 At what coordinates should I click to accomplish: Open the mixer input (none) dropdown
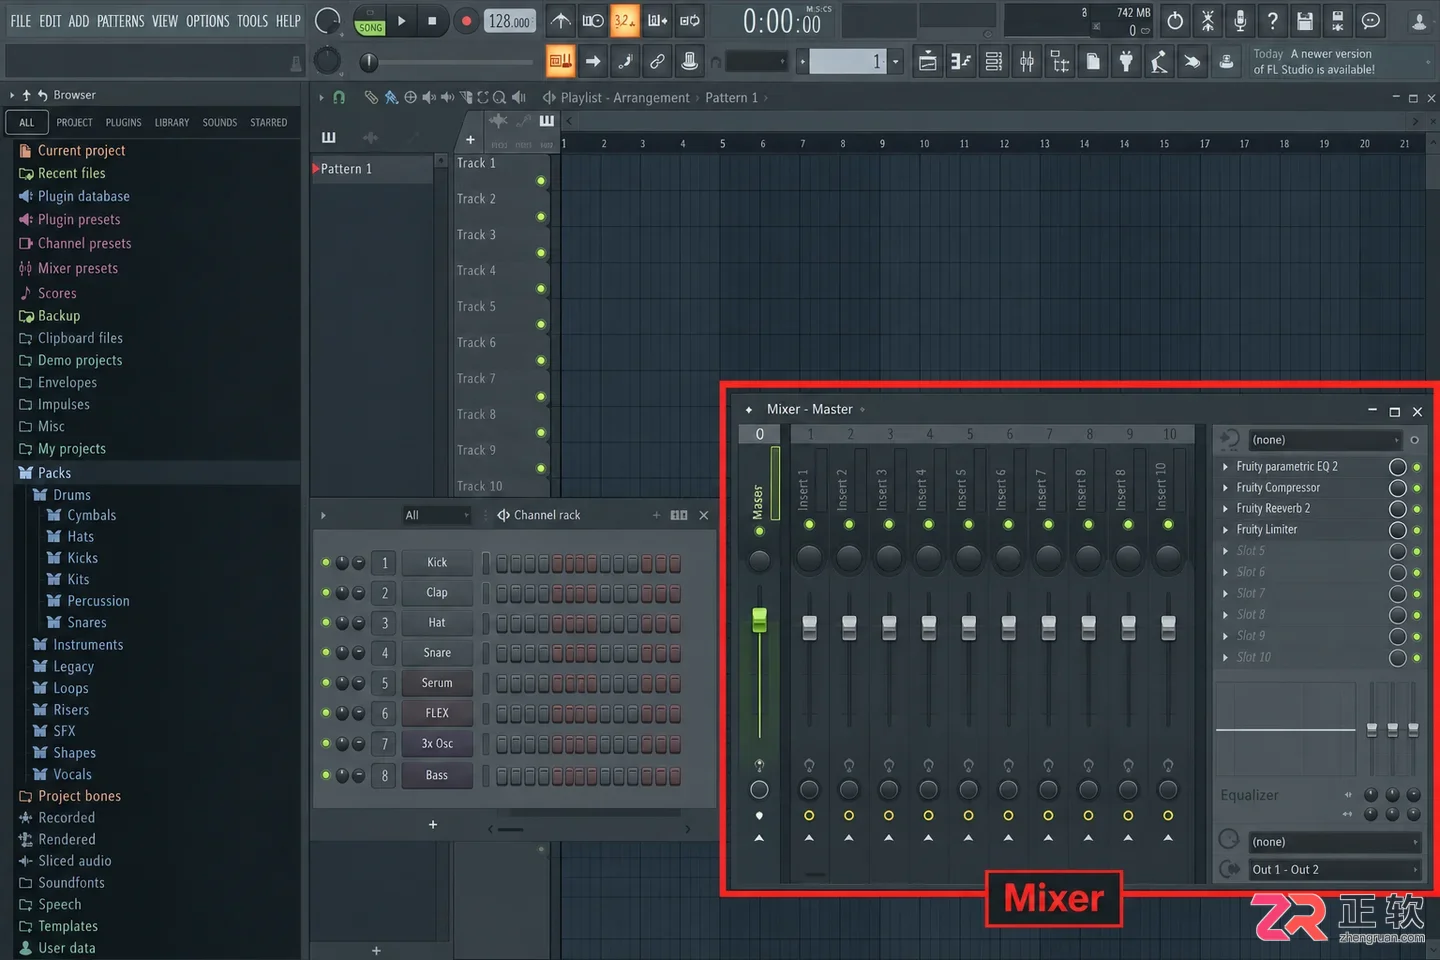1325,440
